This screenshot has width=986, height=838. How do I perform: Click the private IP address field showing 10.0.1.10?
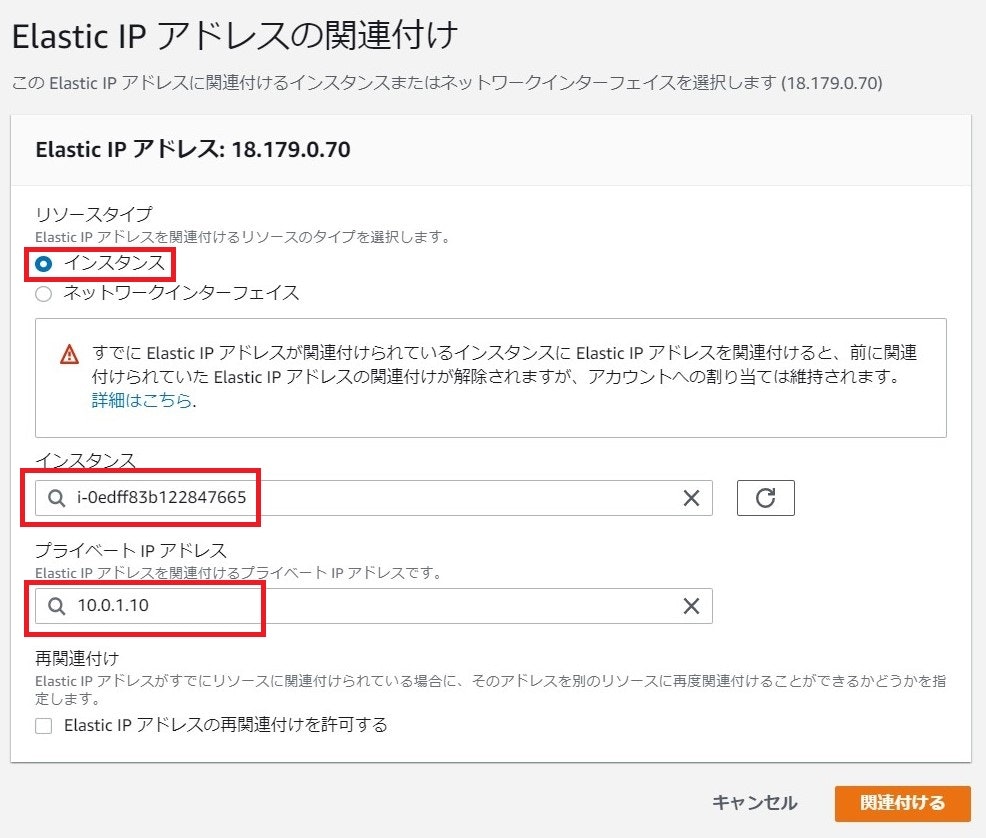[374, 606]
